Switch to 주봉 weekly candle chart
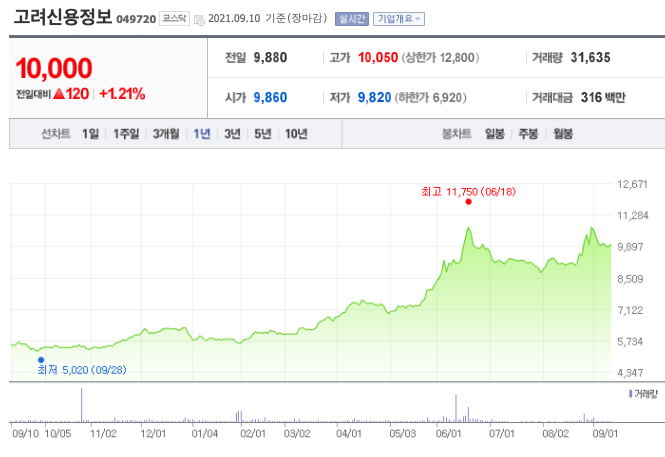 (528, 134)
